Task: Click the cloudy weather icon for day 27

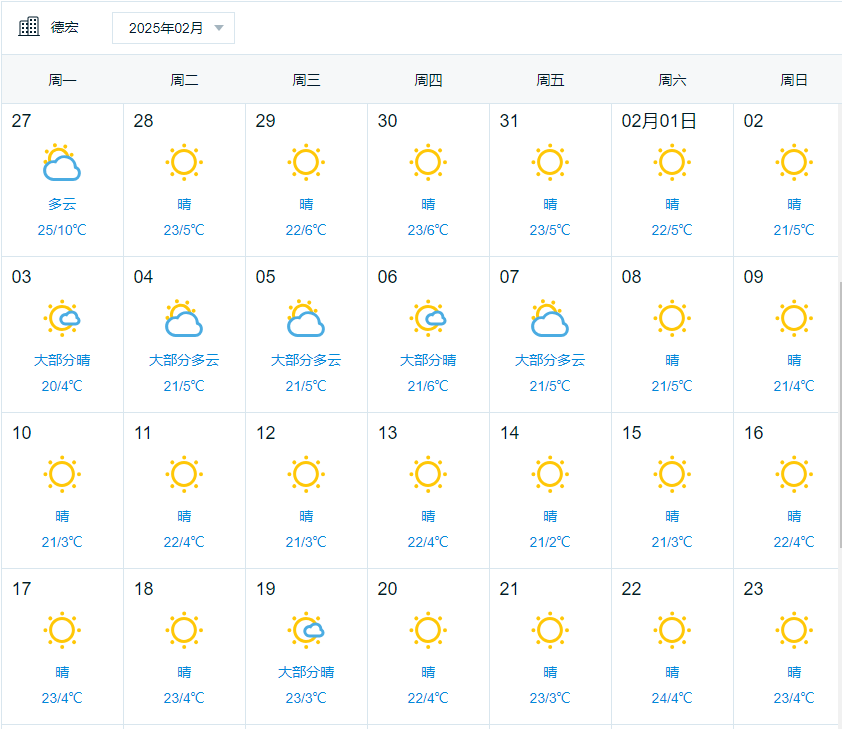Action: pyautogui.click(x=62, y=162)
